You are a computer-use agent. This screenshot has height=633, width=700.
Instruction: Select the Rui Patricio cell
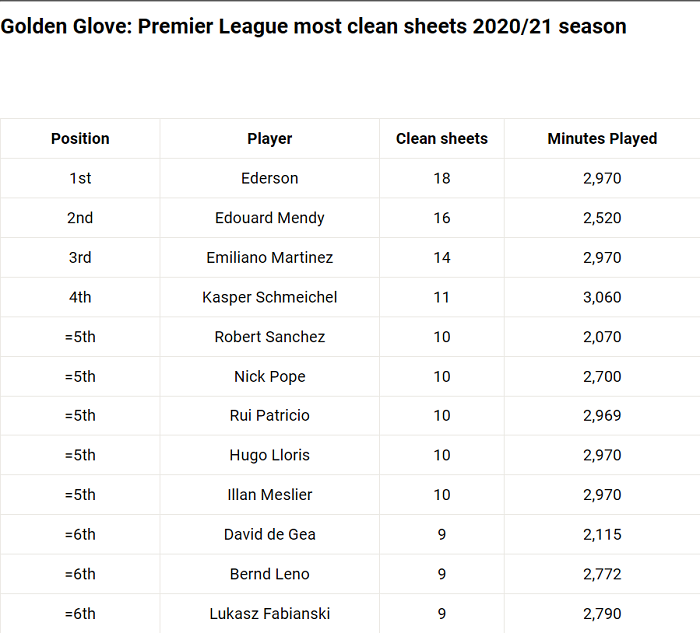pyautogui.click(x=270, y=415)
